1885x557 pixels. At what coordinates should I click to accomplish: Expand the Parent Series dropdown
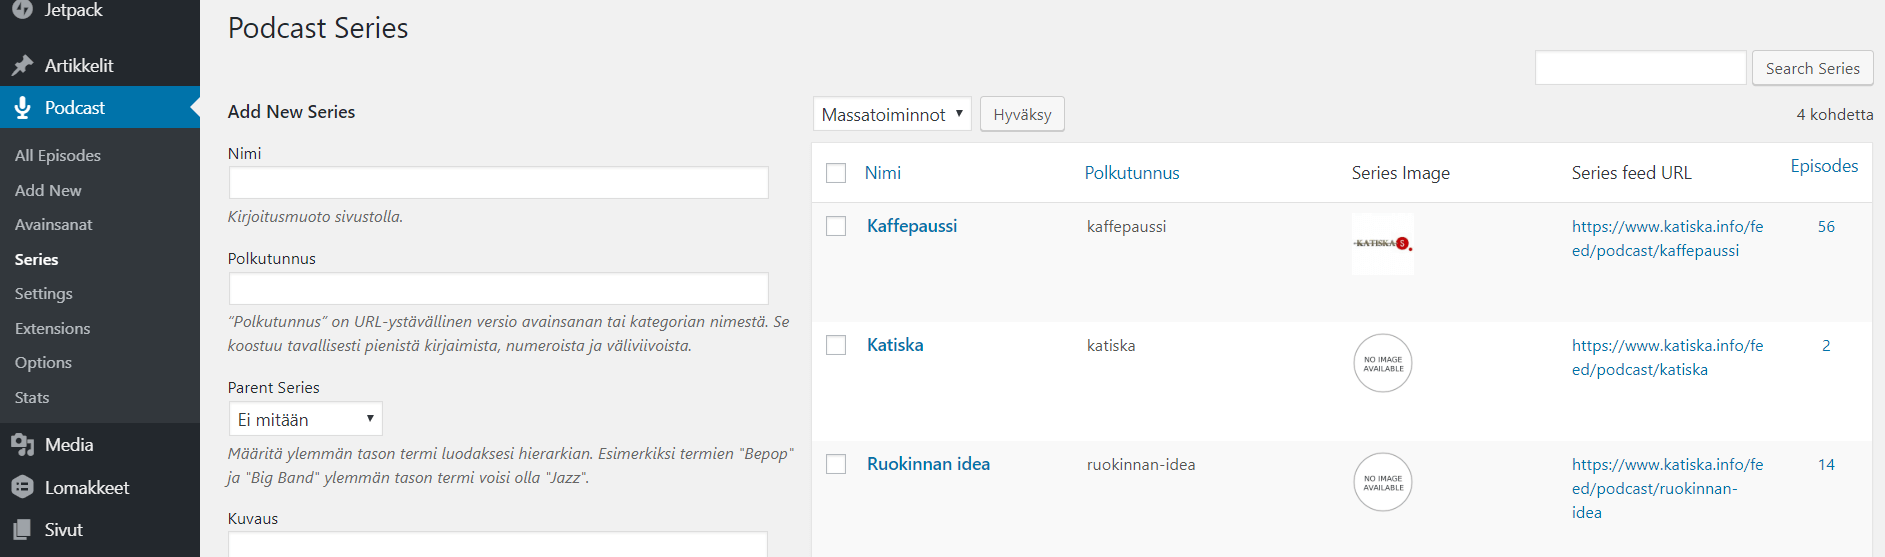pos(305,419)
